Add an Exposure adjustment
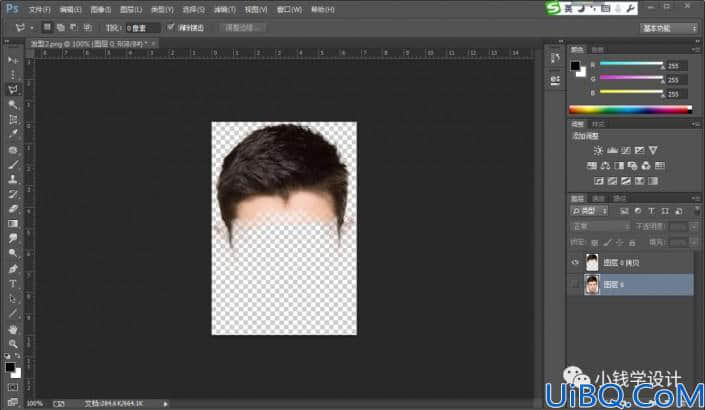The image size is (705, 410). 639,151
